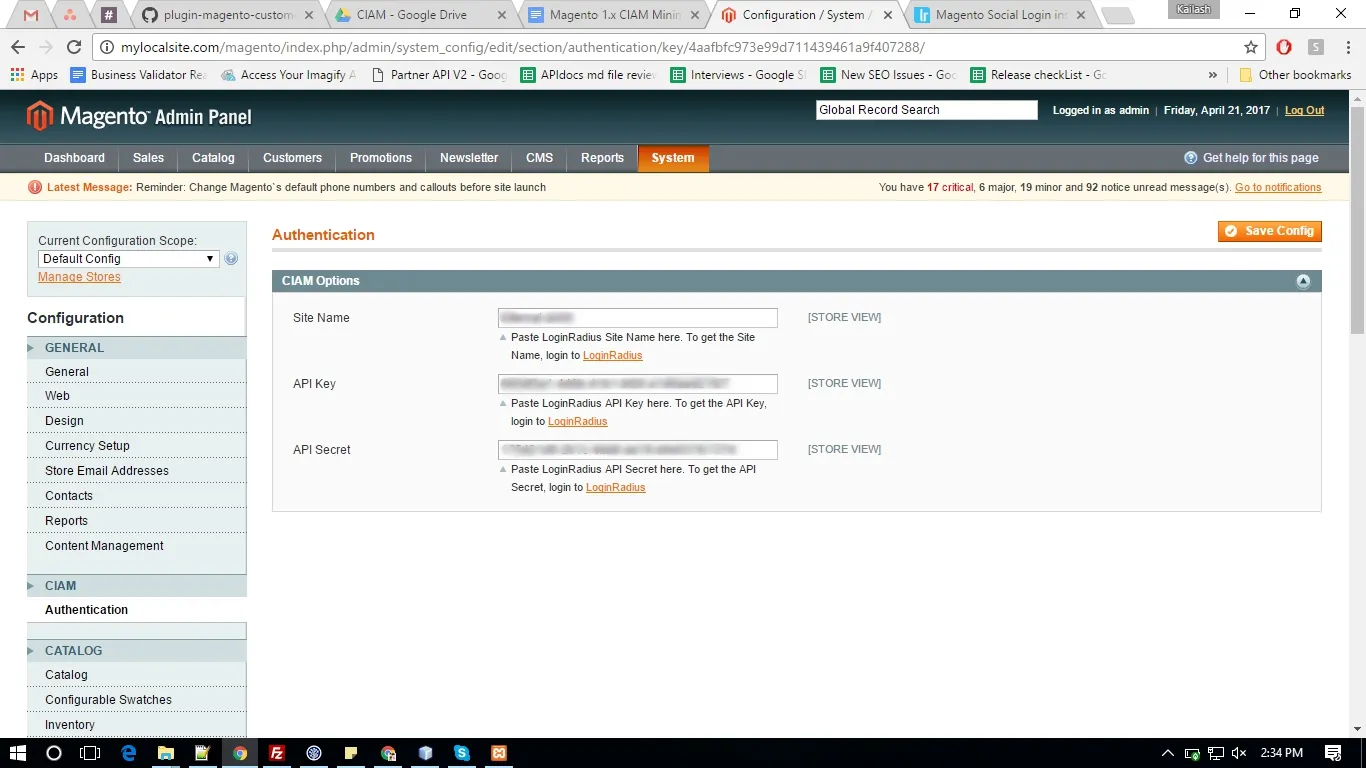
Task: Click the gray S extension icon
Action: [x=1316, y=47]
